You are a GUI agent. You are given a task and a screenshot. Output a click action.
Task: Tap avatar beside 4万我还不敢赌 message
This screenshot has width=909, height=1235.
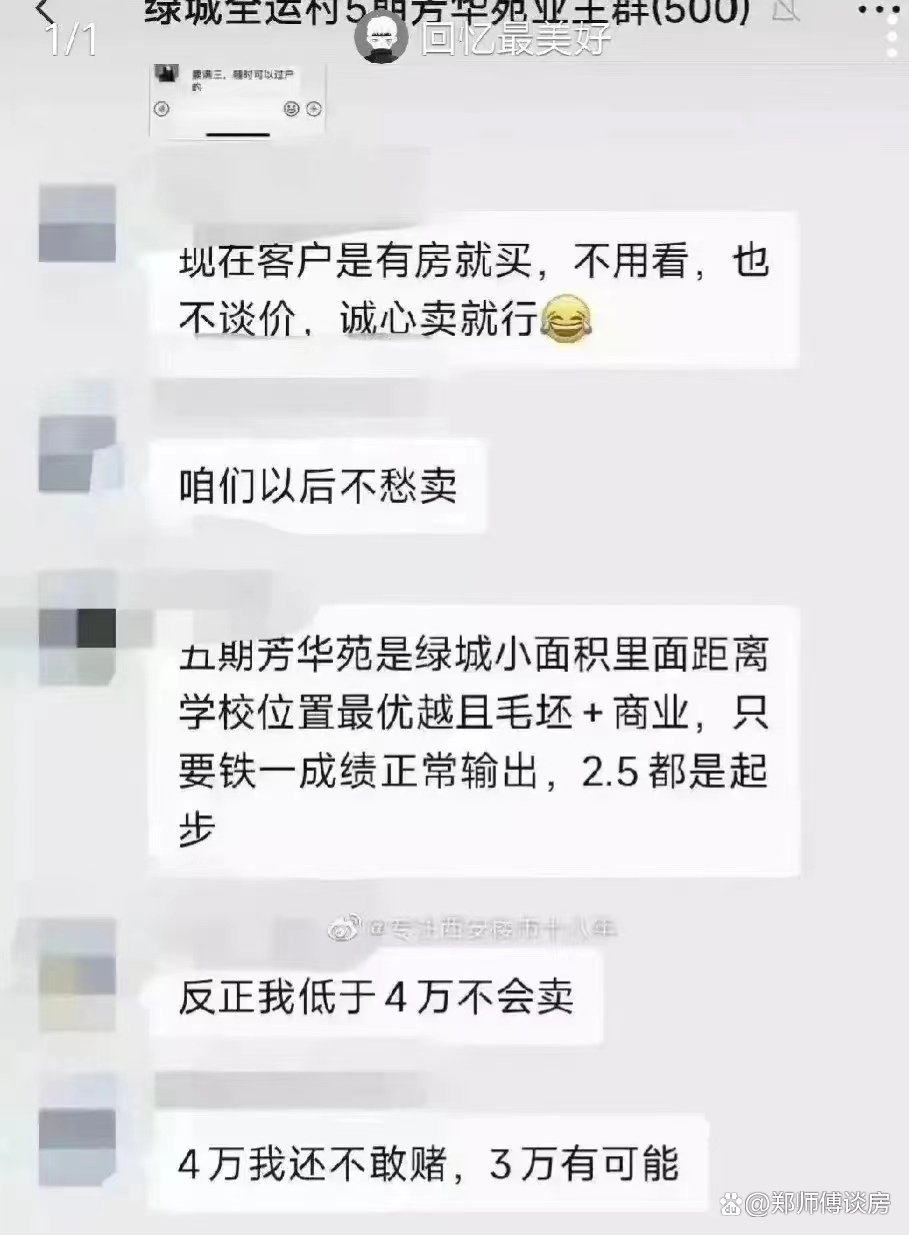[x=77, y=1135]
